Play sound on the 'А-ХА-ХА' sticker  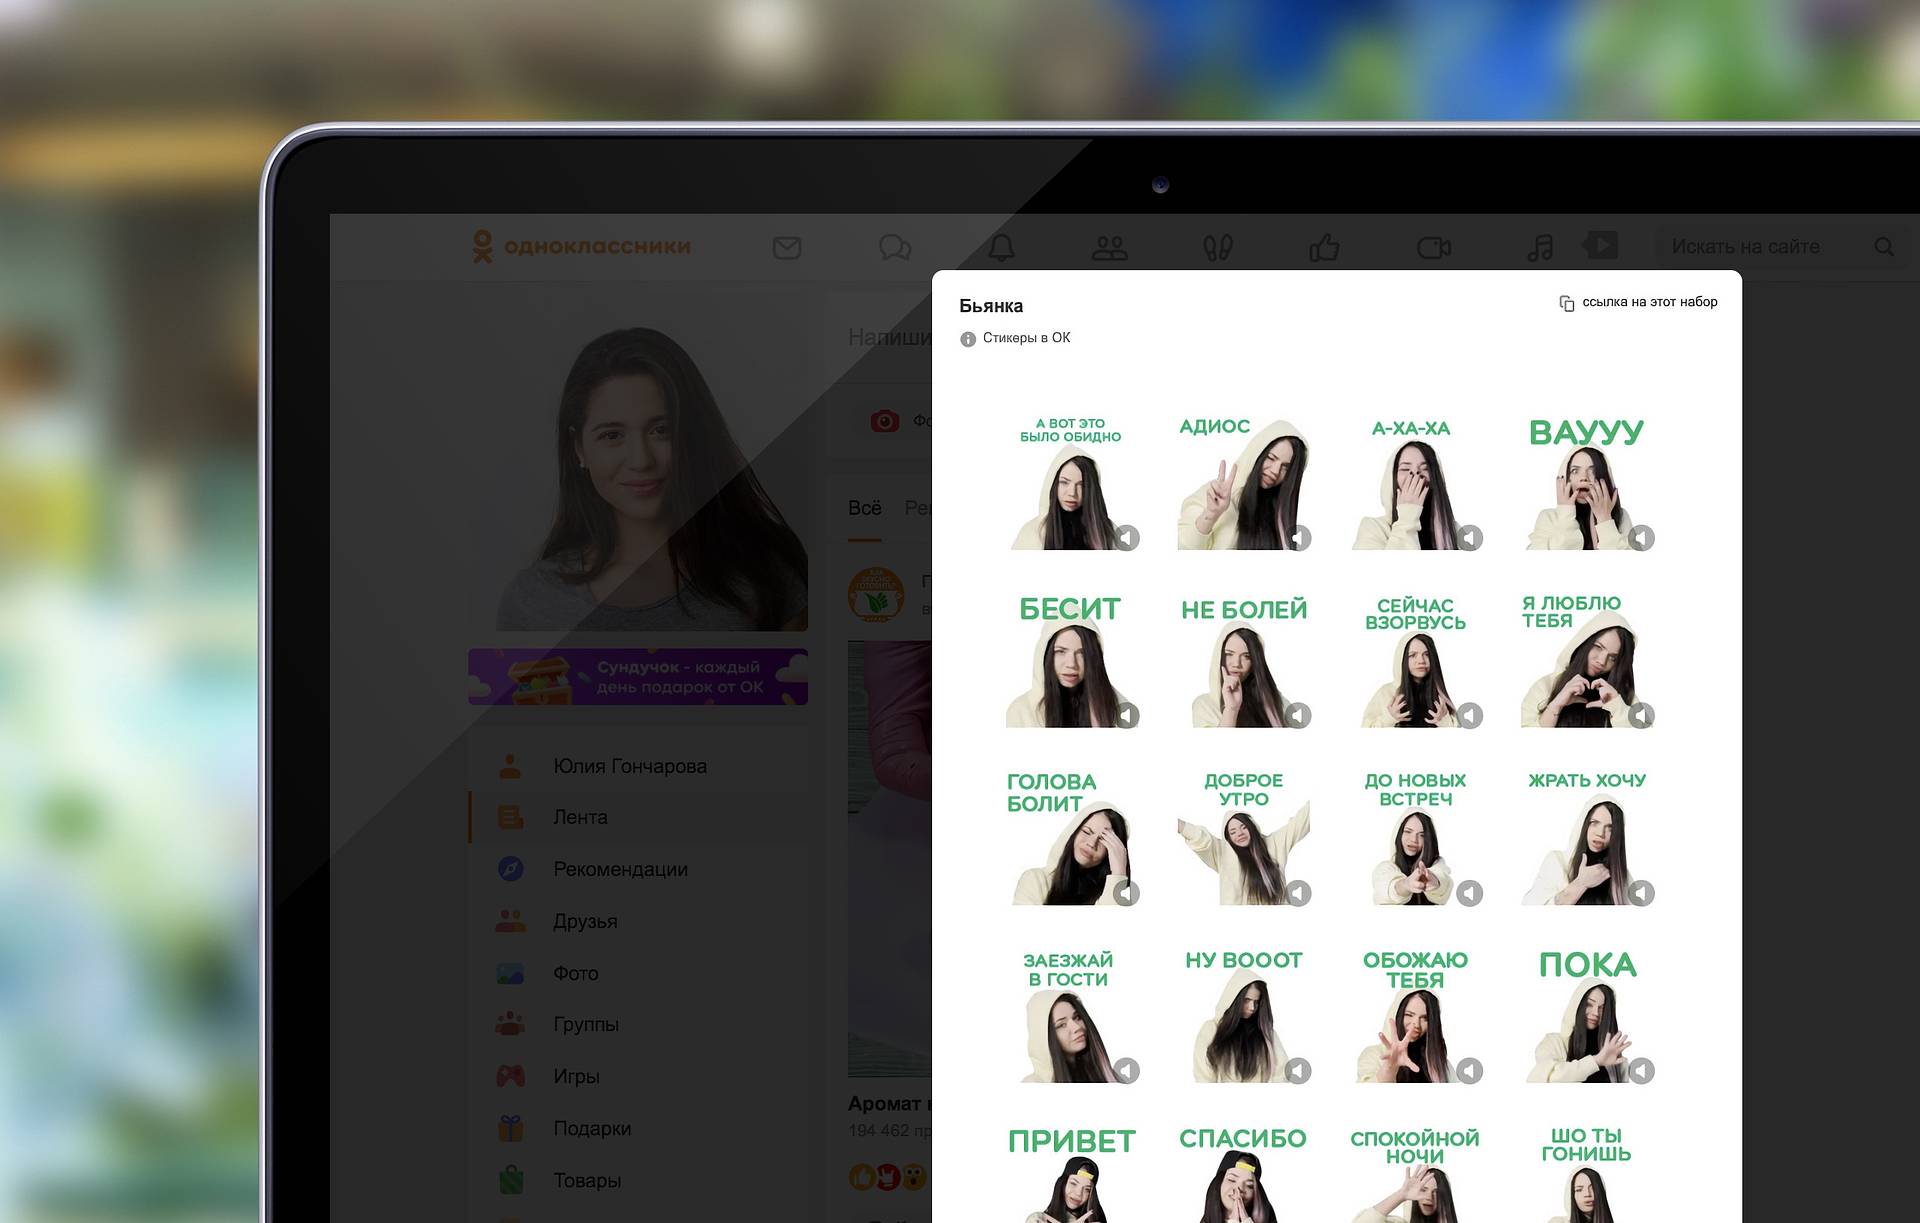[x=1470, y=538]
